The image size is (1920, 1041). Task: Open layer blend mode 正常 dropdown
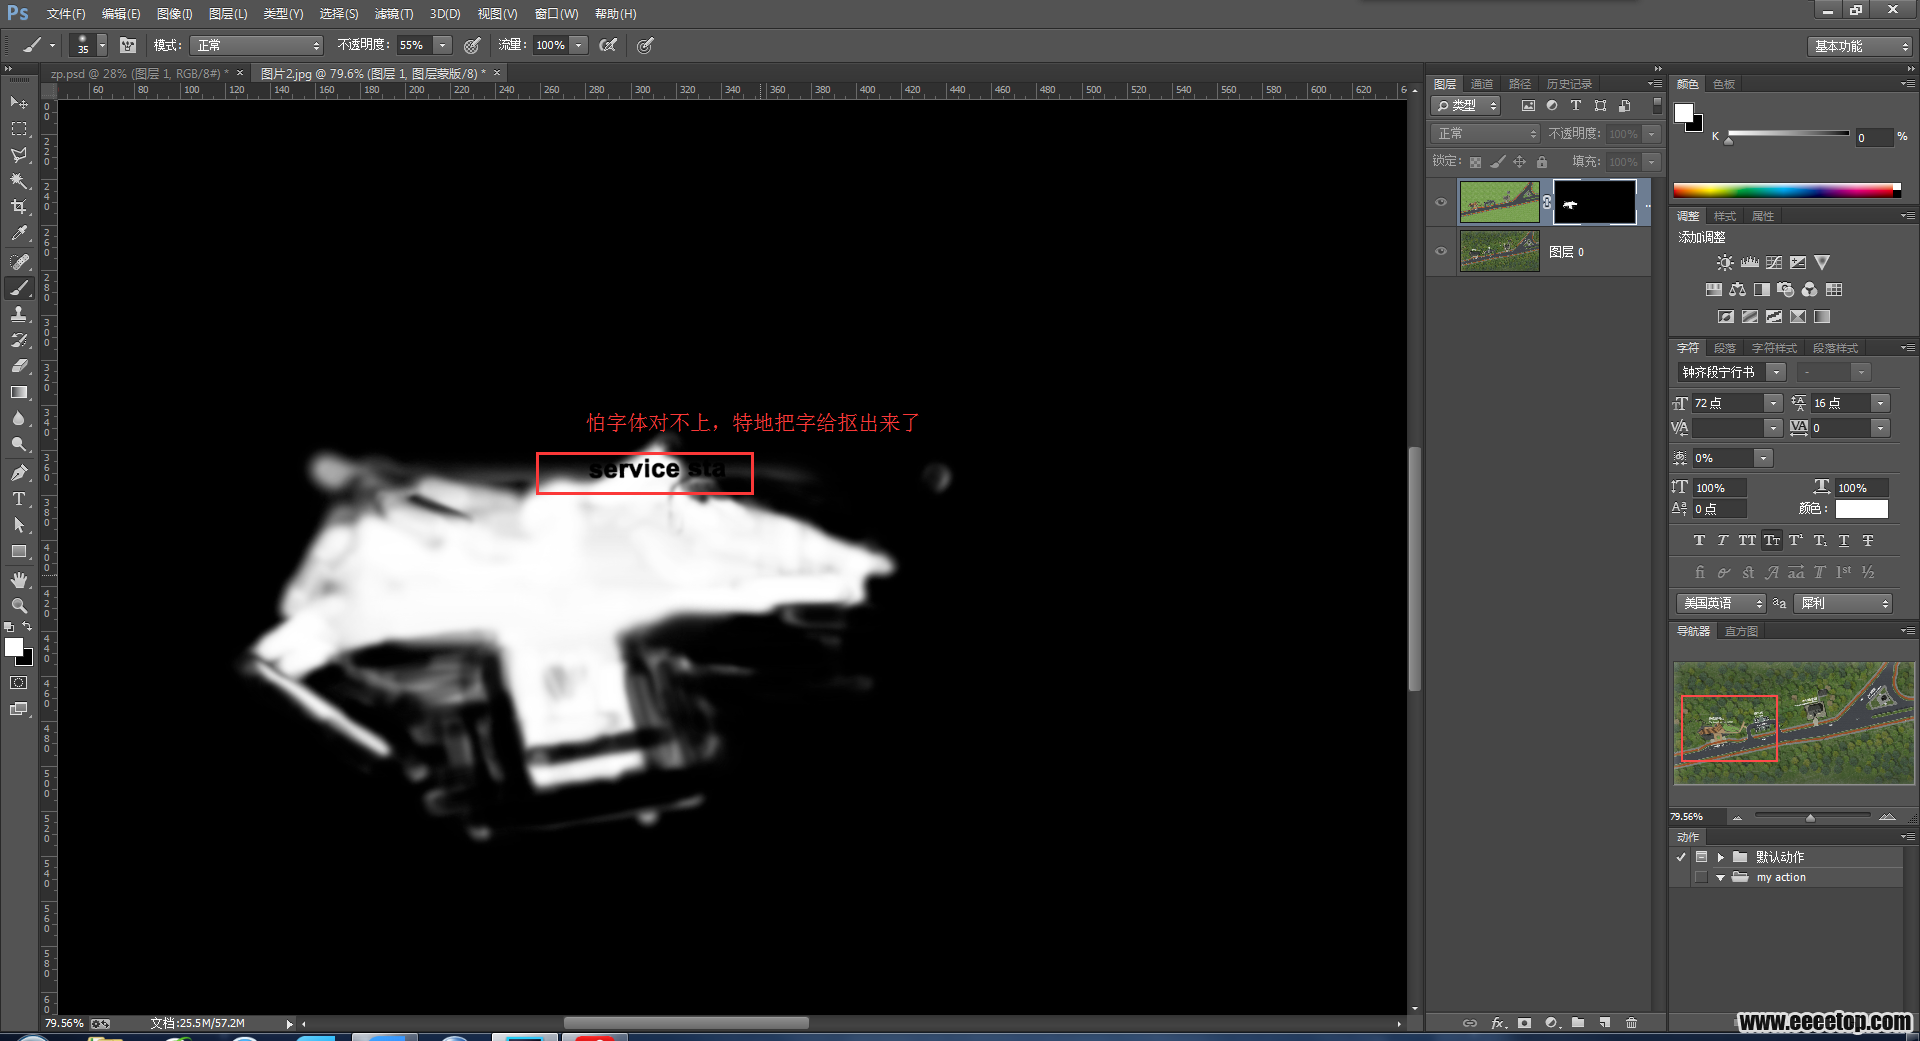click(1486, 133)
